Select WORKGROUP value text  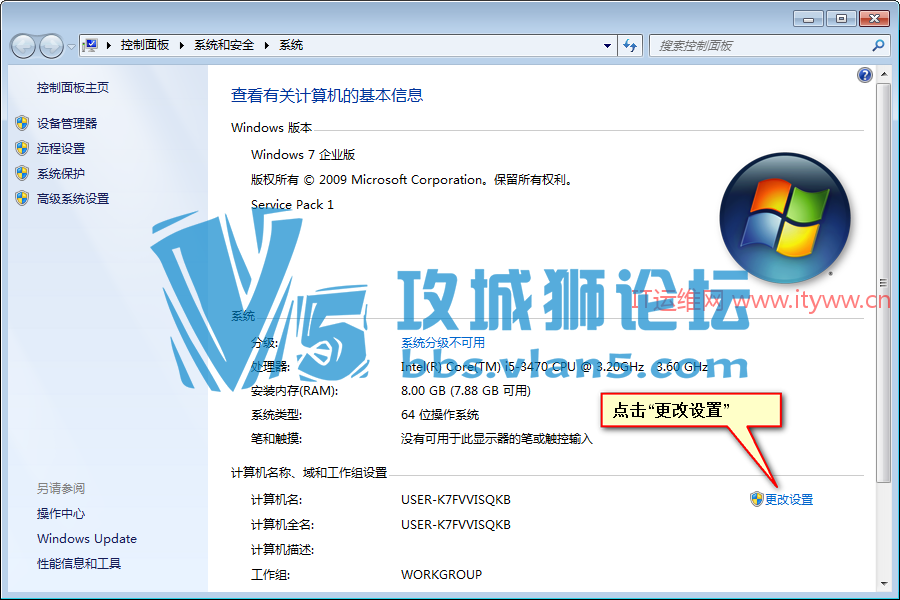click(441, 574)
